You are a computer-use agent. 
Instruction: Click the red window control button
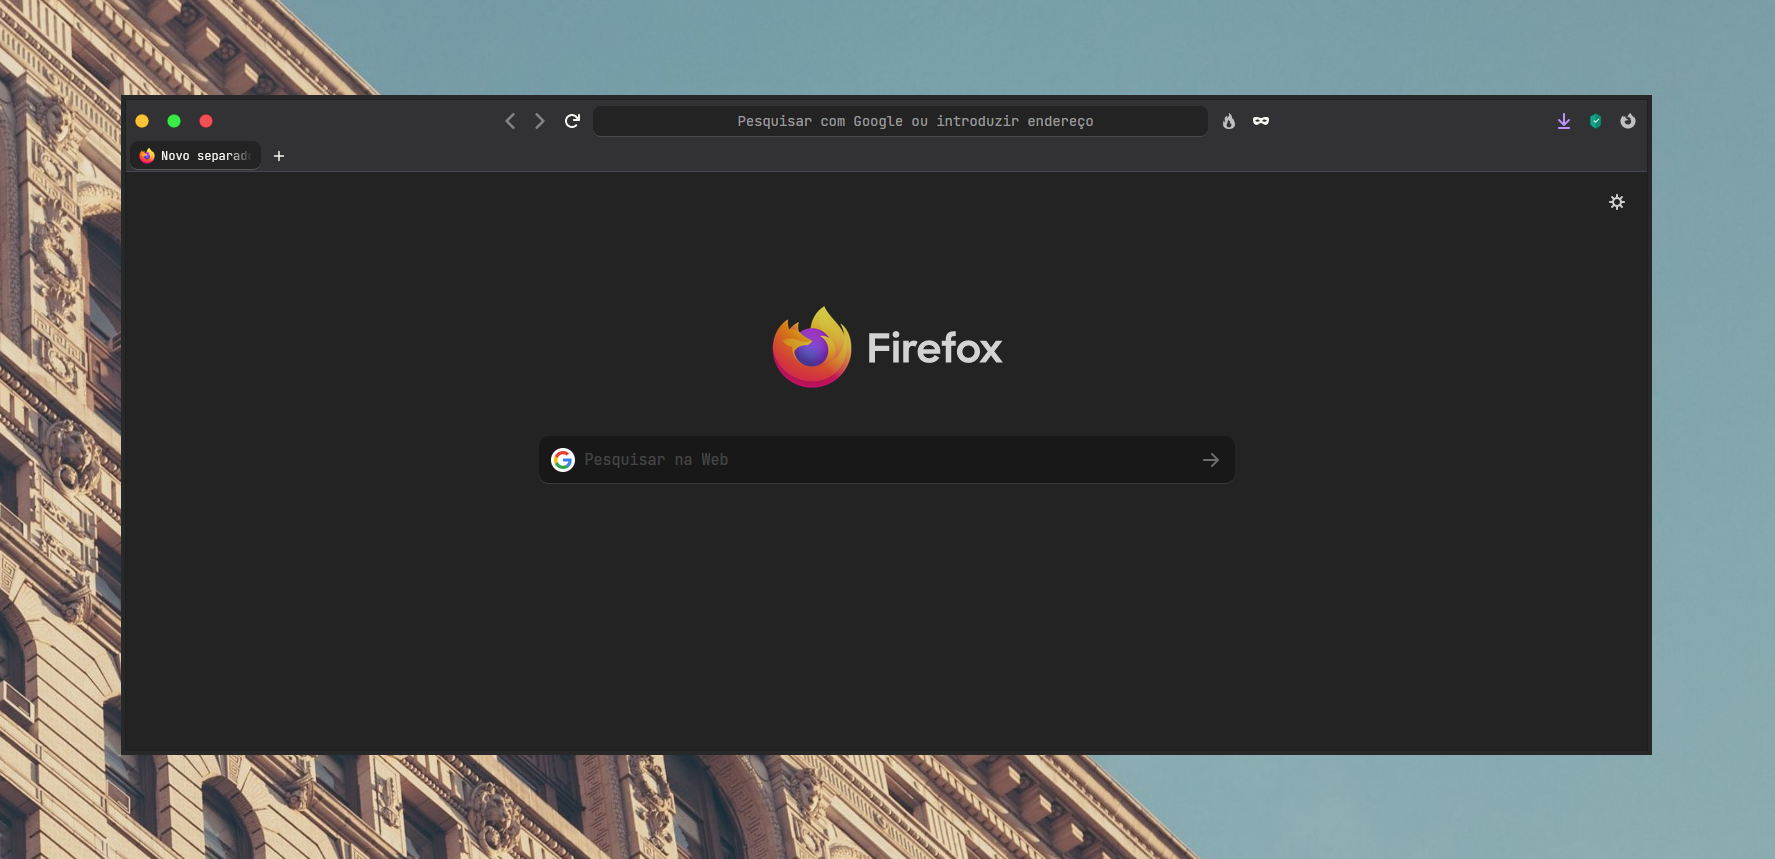click(x=206, y=121)
